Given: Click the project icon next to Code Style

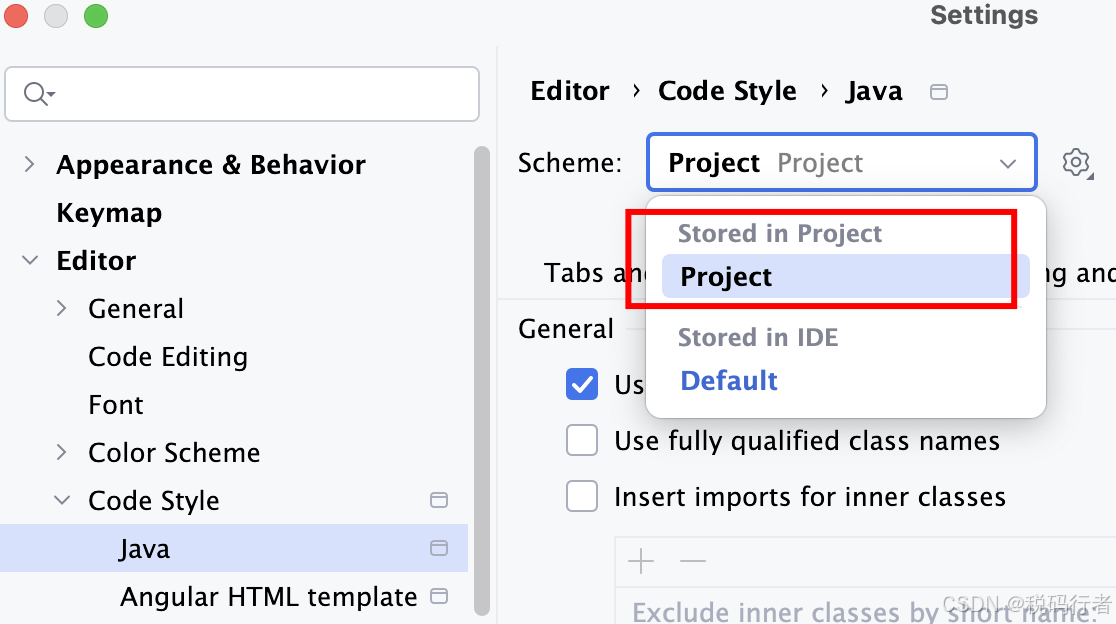Looking at the screenshot, I should (x=439, y=500).
